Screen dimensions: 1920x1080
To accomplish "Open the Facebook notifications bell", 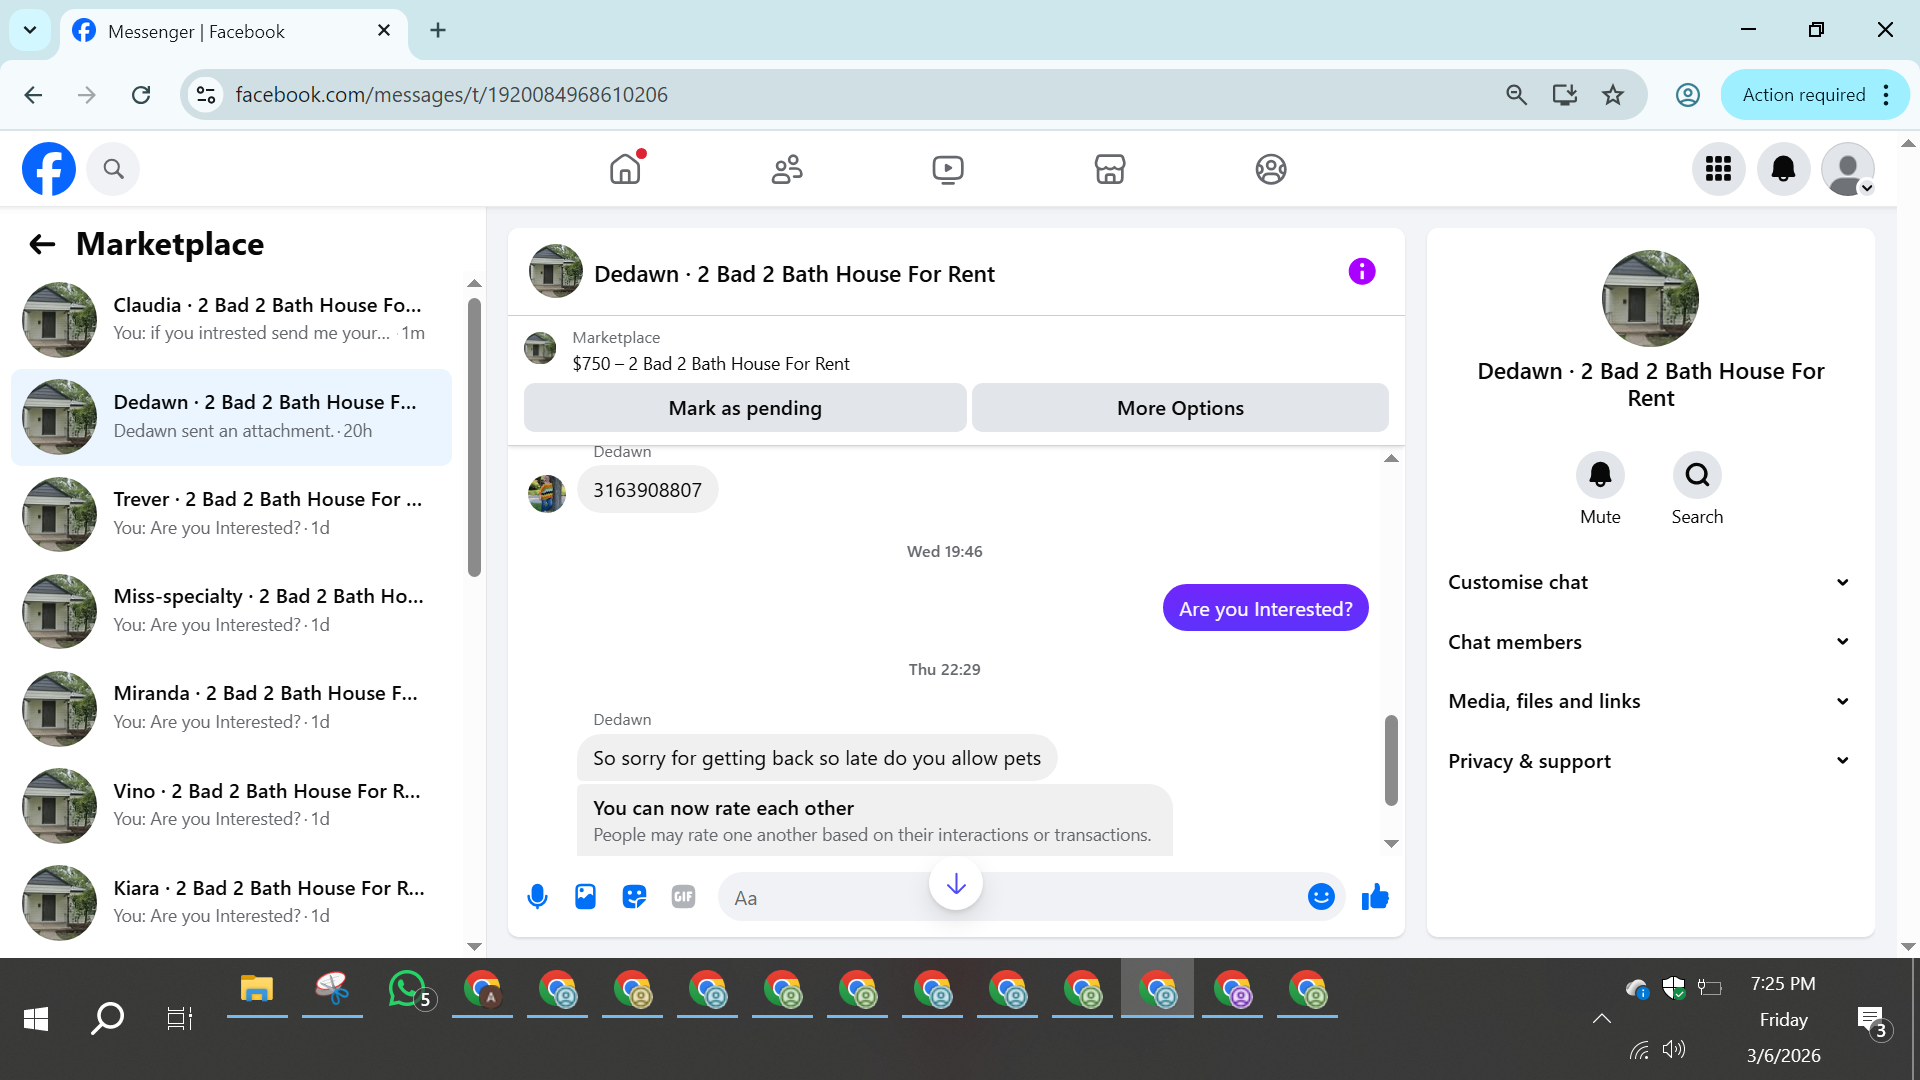I will click(1783, 169).
